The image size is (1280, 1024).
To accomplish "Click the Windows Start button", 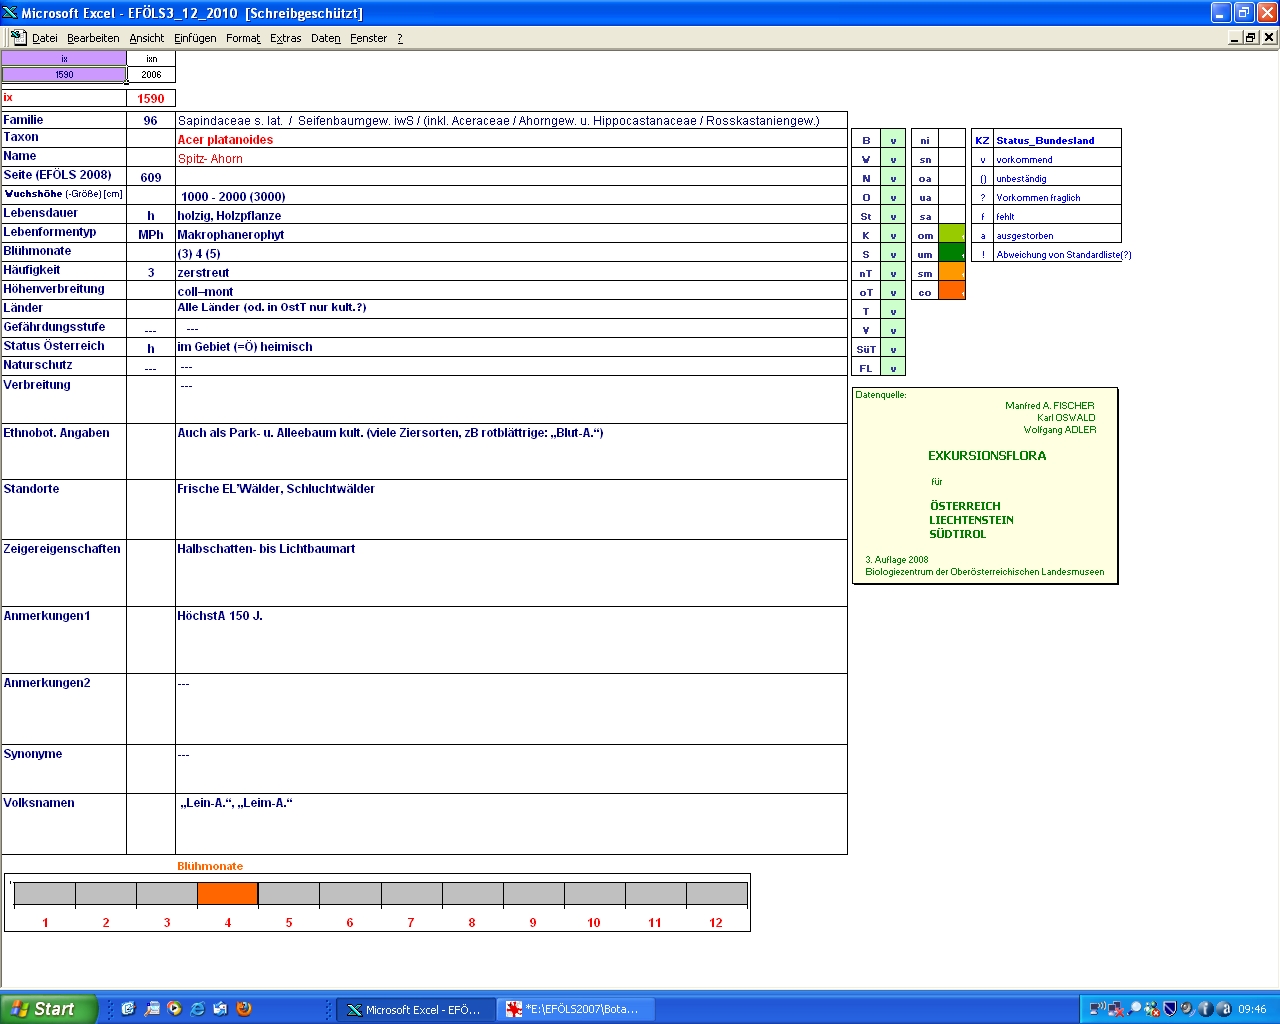I will point(49,1009).
